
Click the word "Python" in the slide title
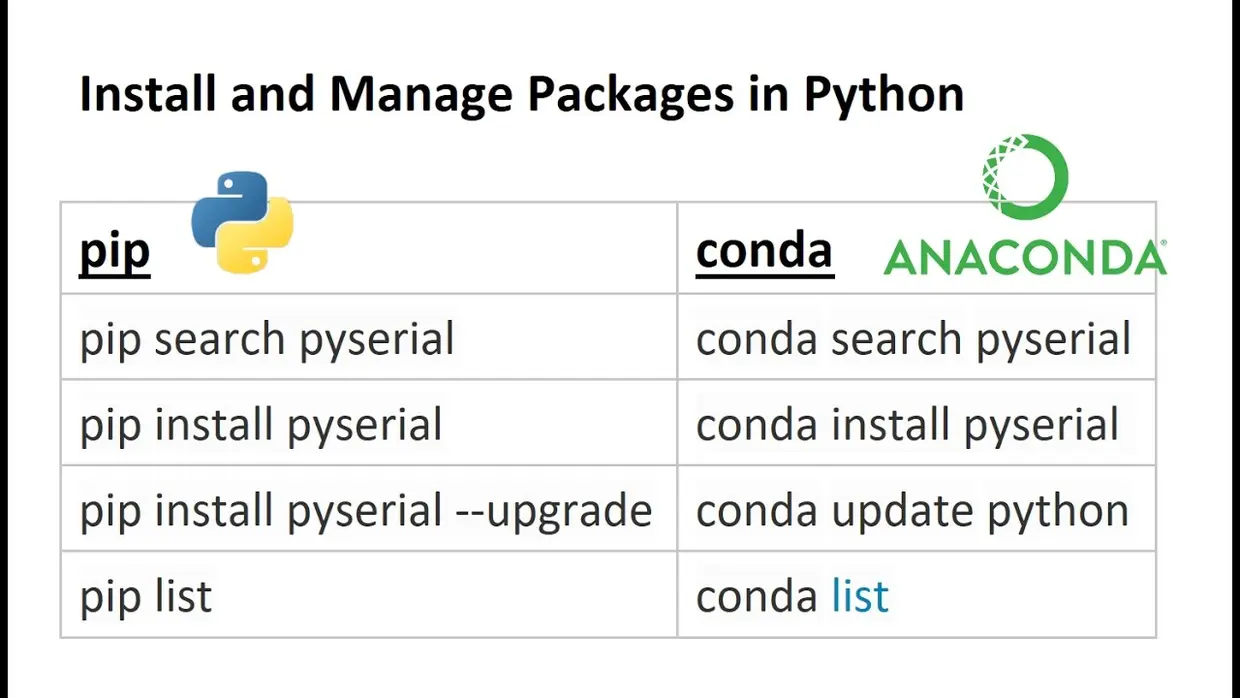[x=883, y=94]
